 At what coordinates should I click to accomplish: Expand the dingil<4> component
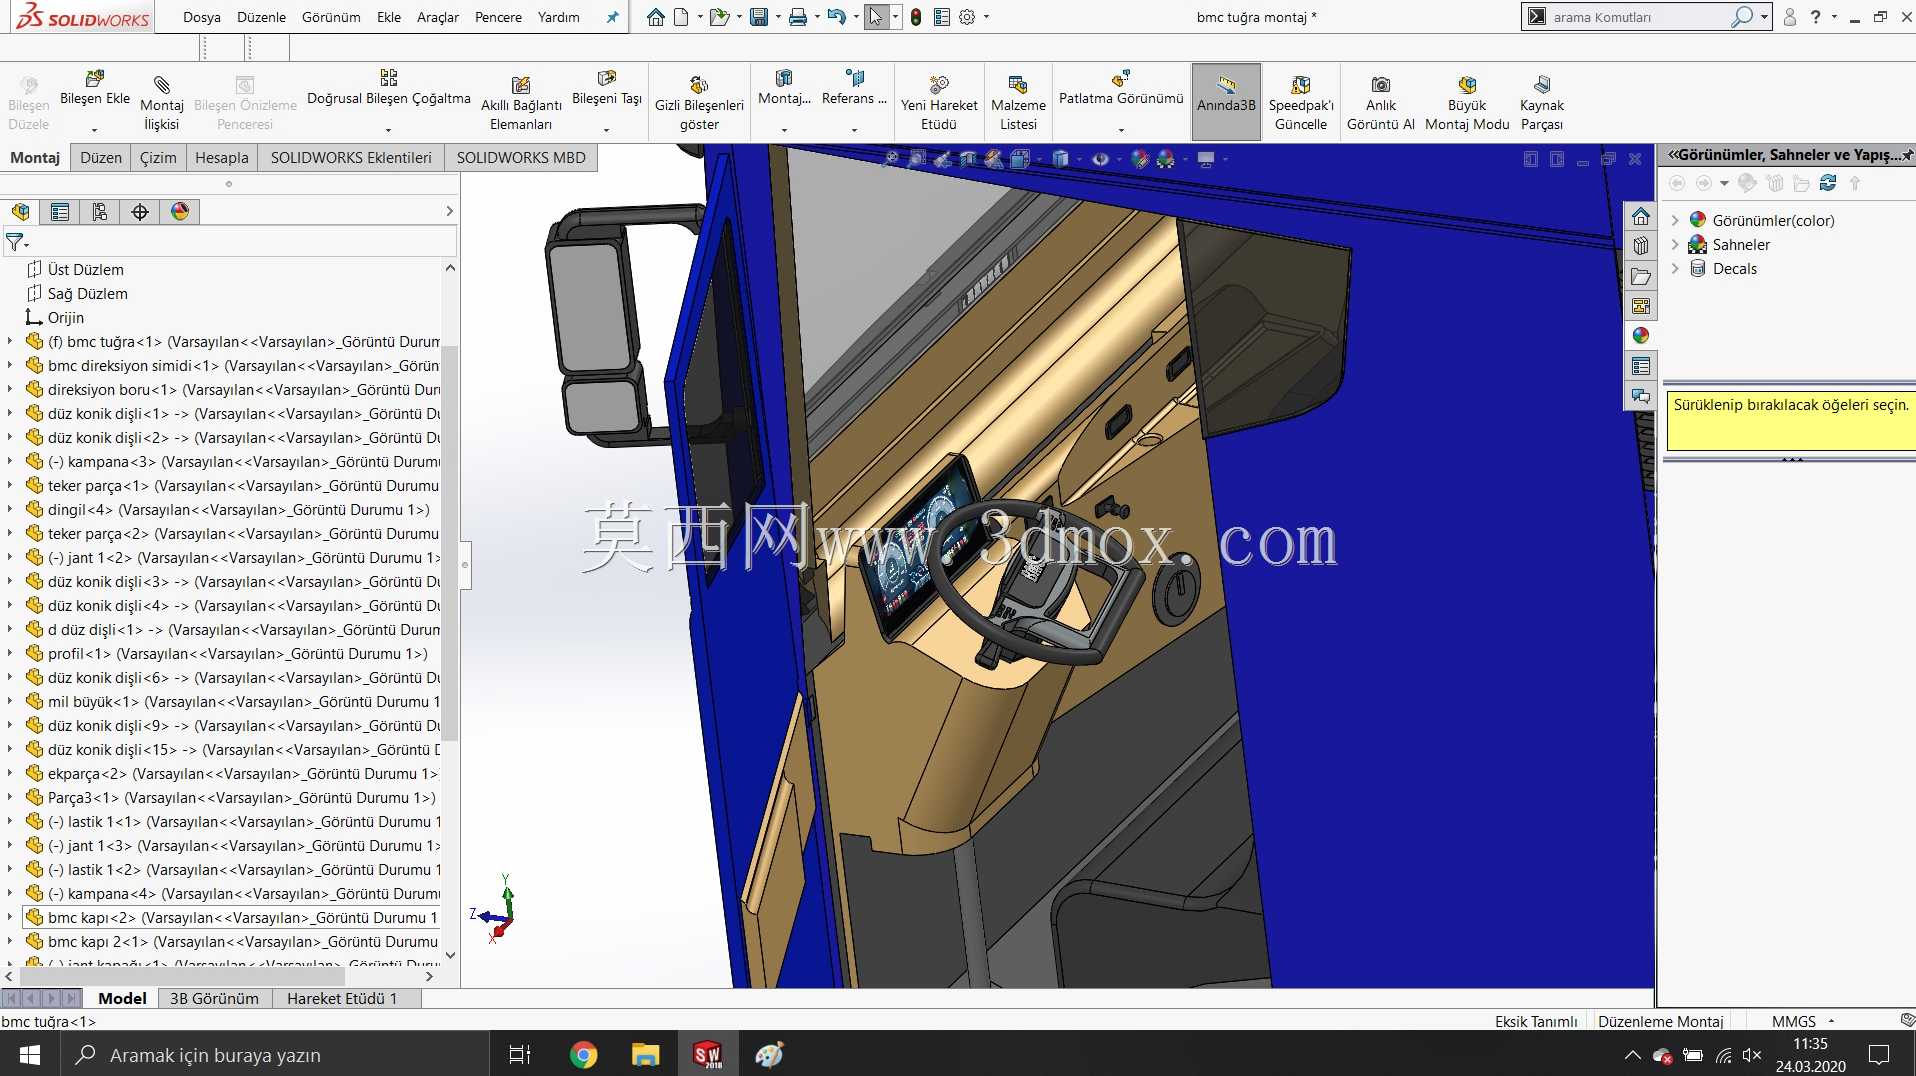coord(10,509)
